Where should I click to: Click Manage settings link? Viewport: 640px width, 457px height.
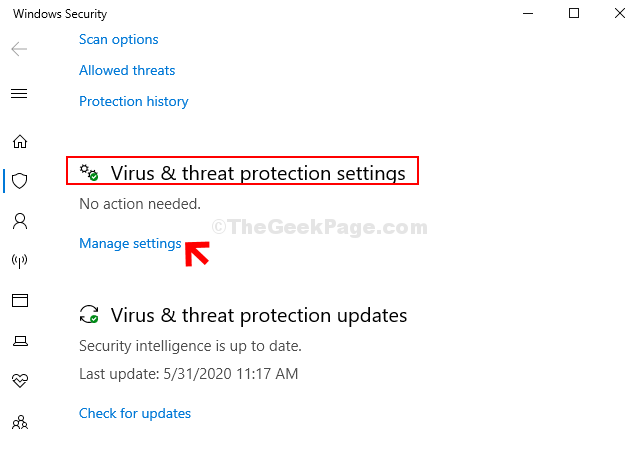[130, 243]
